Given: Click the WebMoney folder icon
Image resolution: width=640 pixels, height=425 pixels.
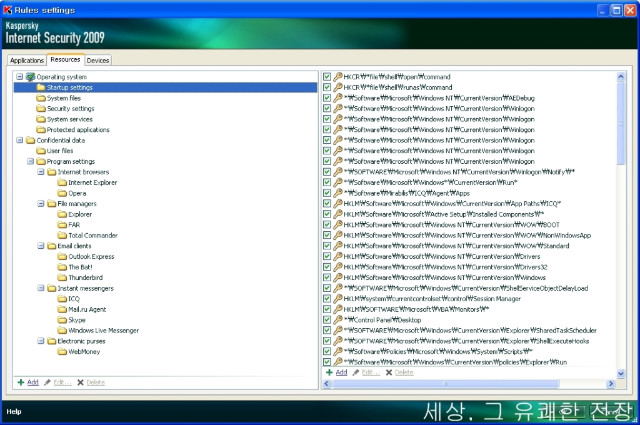Looking at the screenshot, I should click(62, 352).
